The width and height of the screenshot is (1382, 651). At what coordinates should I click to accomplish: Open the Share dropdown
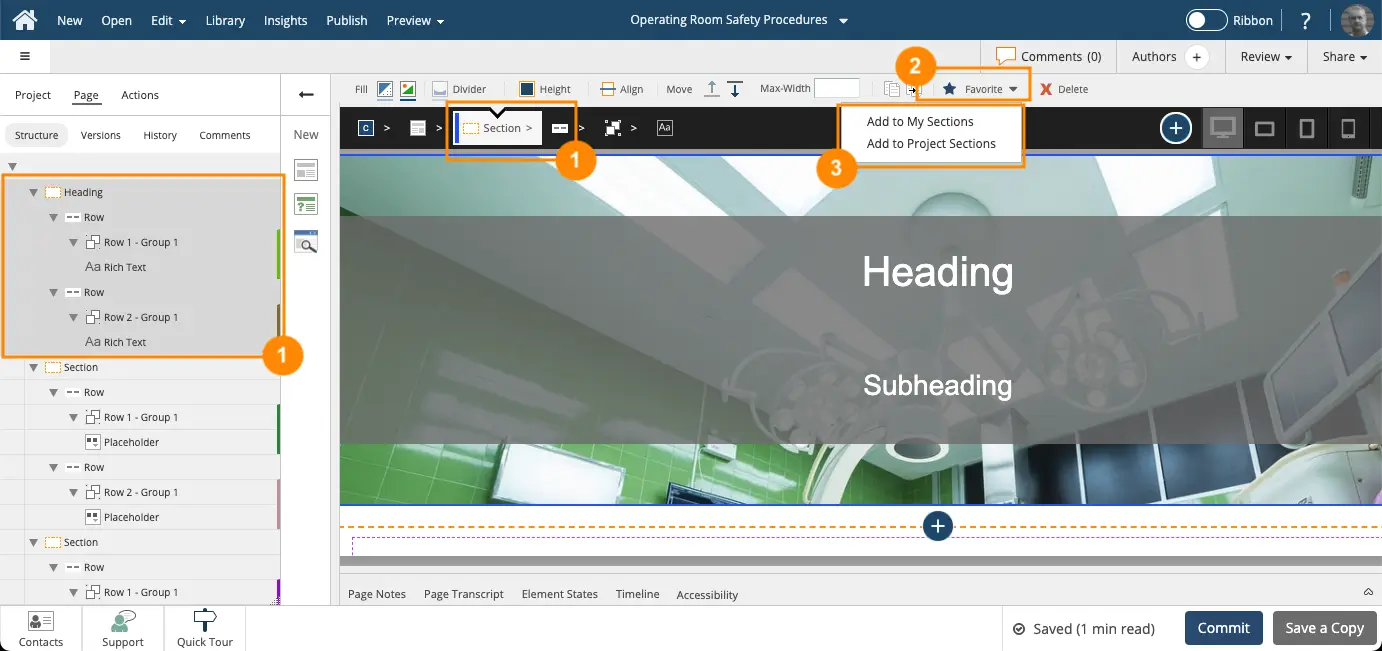point(1345,57)
